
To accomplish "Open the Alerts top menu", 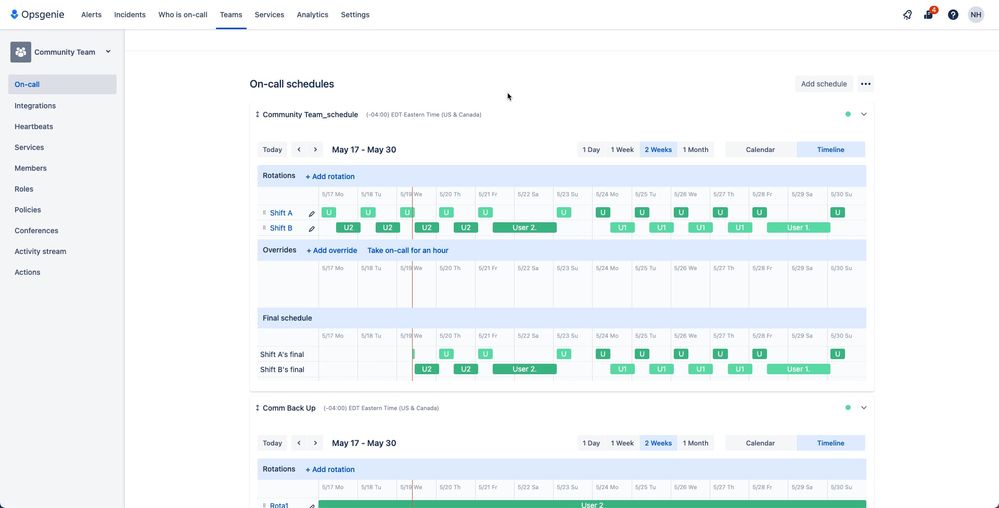I will (91, 15).
